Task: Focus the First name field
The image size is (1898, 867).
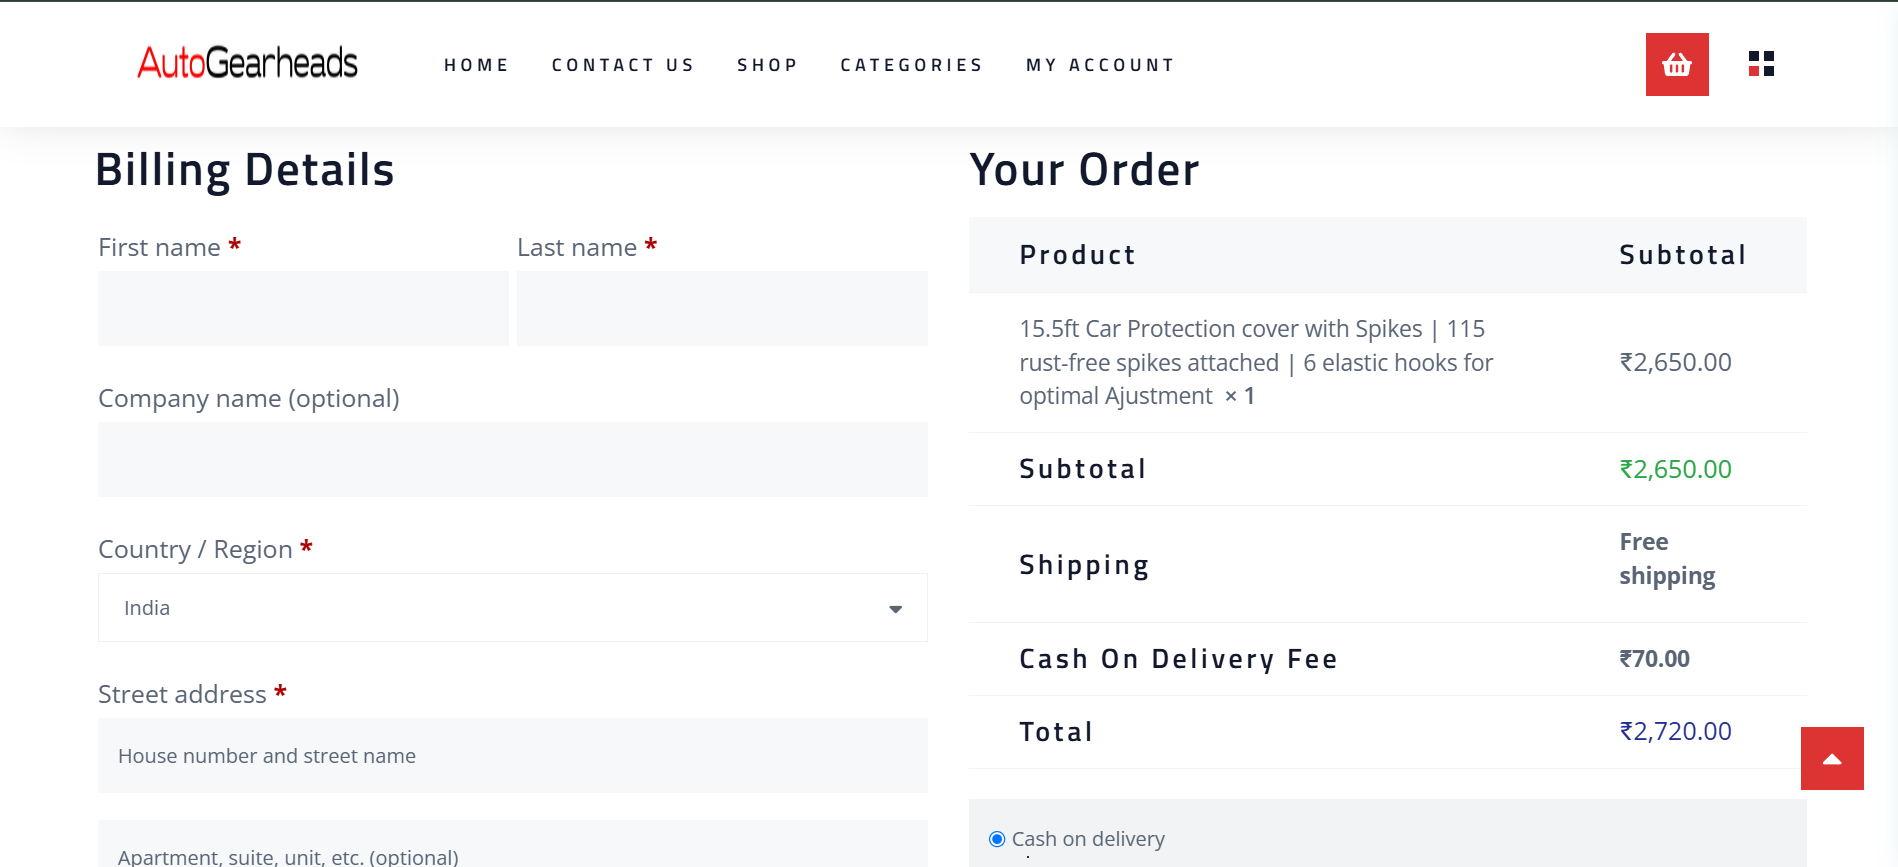Action: coord(303,308)
